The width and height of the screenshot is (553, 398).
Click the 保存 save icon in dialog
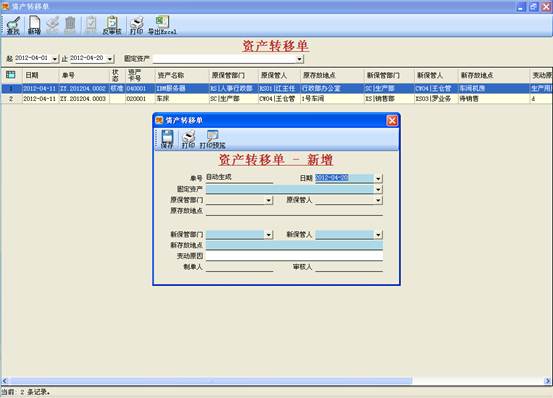pyautogui.click(x=167, y=139)
